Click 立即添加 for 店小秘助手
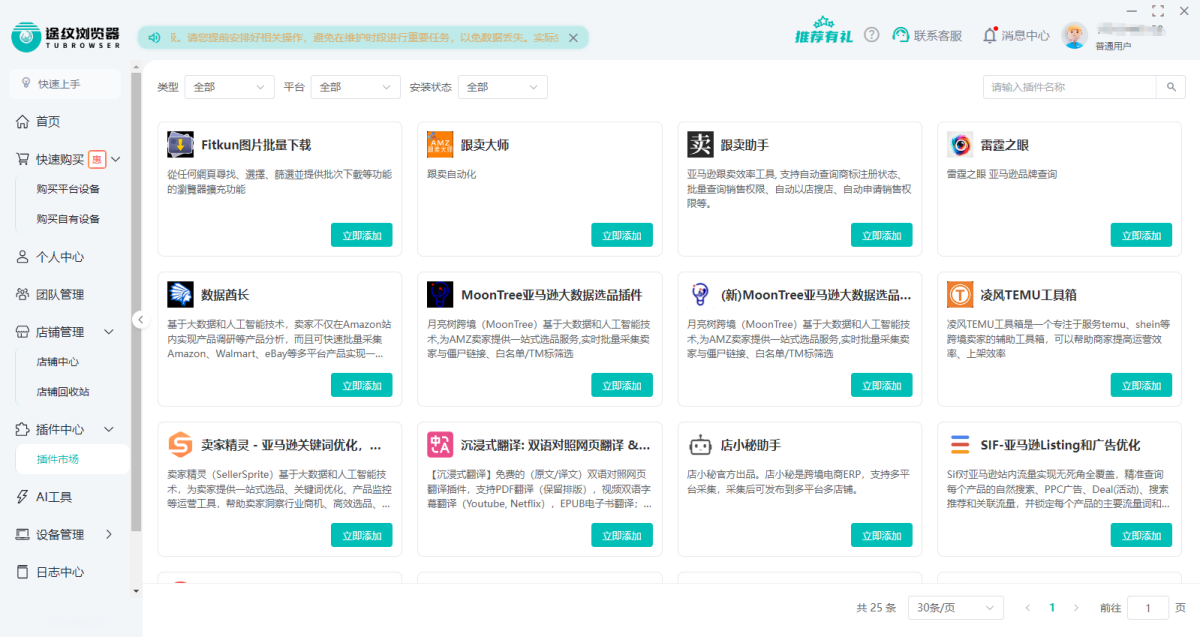The width and height of the screenshot is (1200, 637). (x=881, y=535)
